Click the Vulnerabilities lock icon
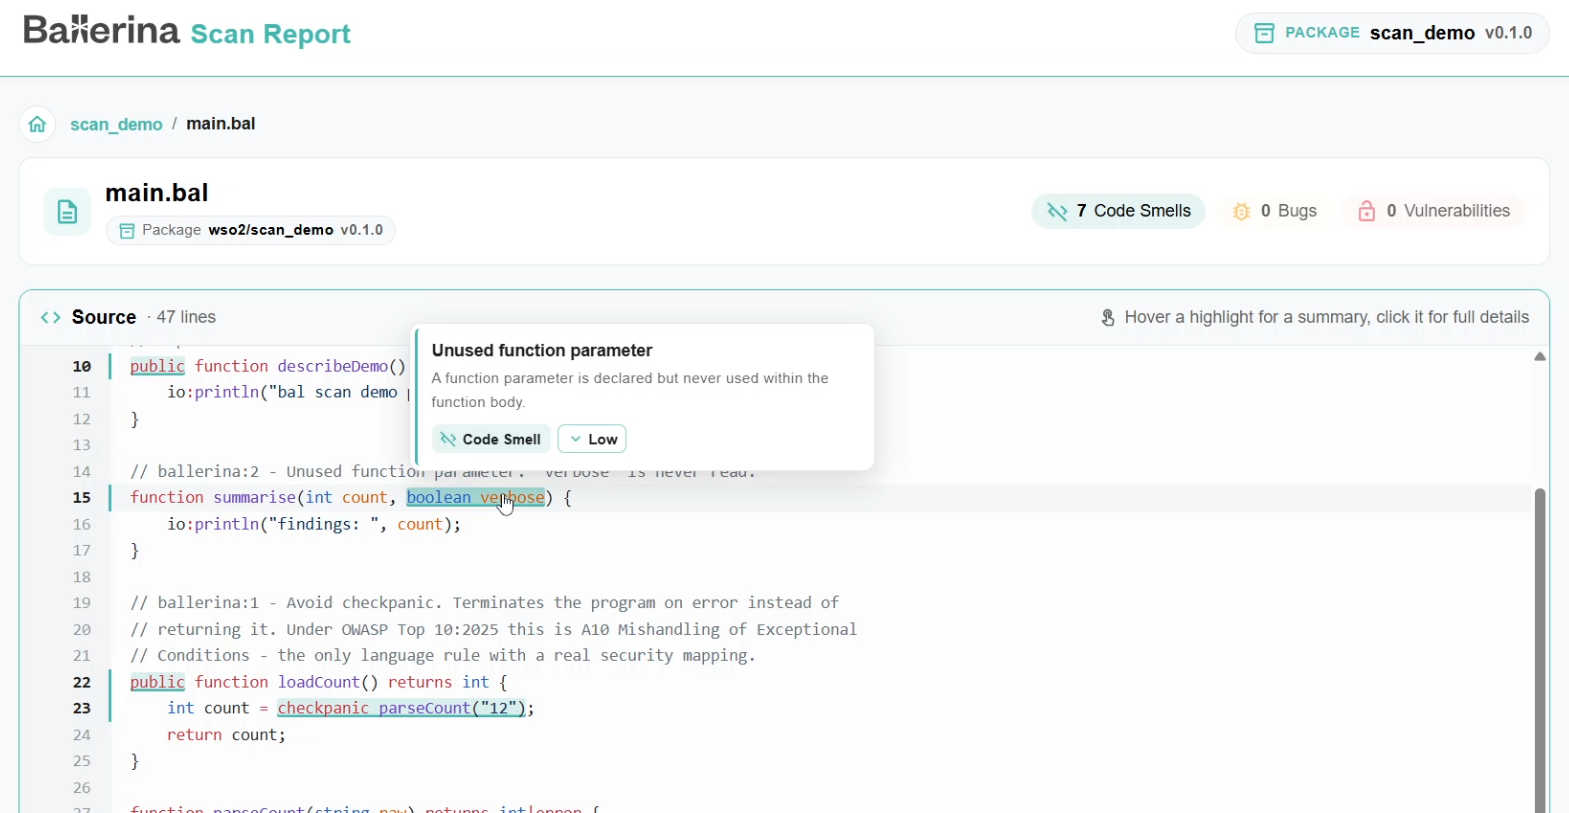This screenshot has height=813, width=1569. 1366,212
